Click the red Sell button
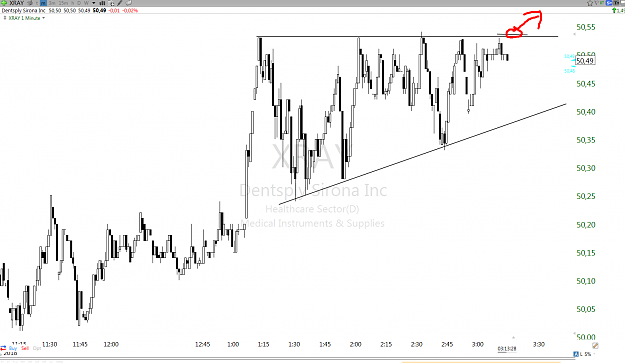This screenshot has width=625, height=363. [25, 348]
